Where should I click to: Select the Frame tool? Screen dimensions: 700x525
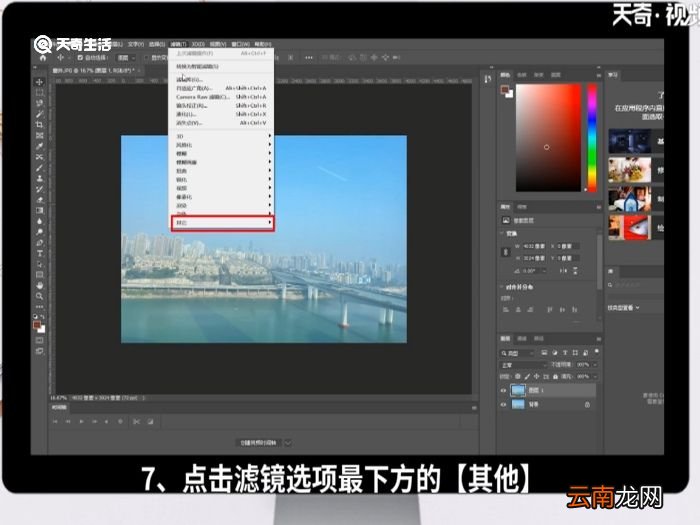tap(39, 136)
